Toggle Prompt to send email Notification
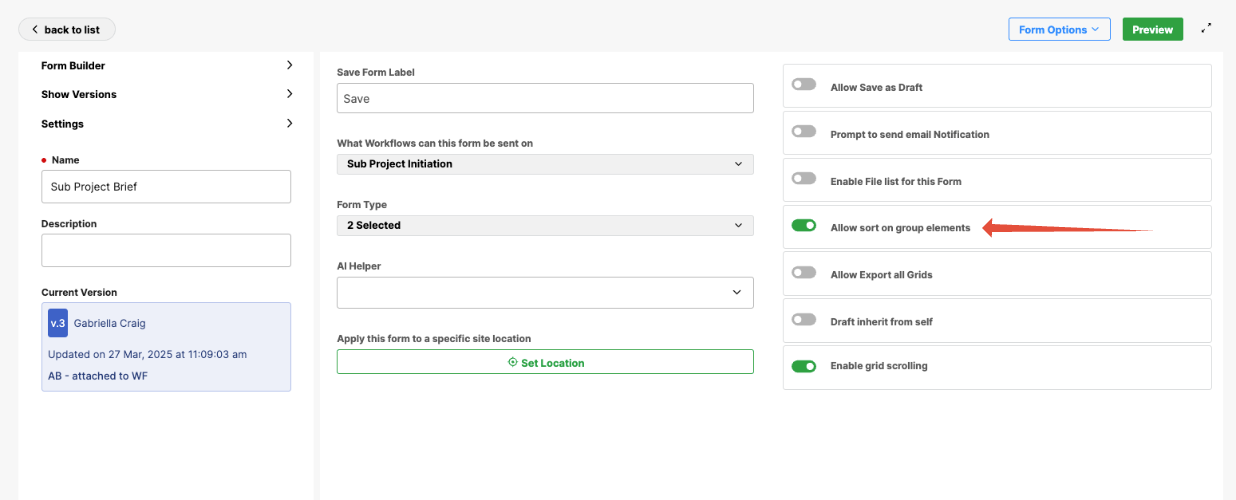This screenshot has height=500, width=1236. [x=804, y=133]
